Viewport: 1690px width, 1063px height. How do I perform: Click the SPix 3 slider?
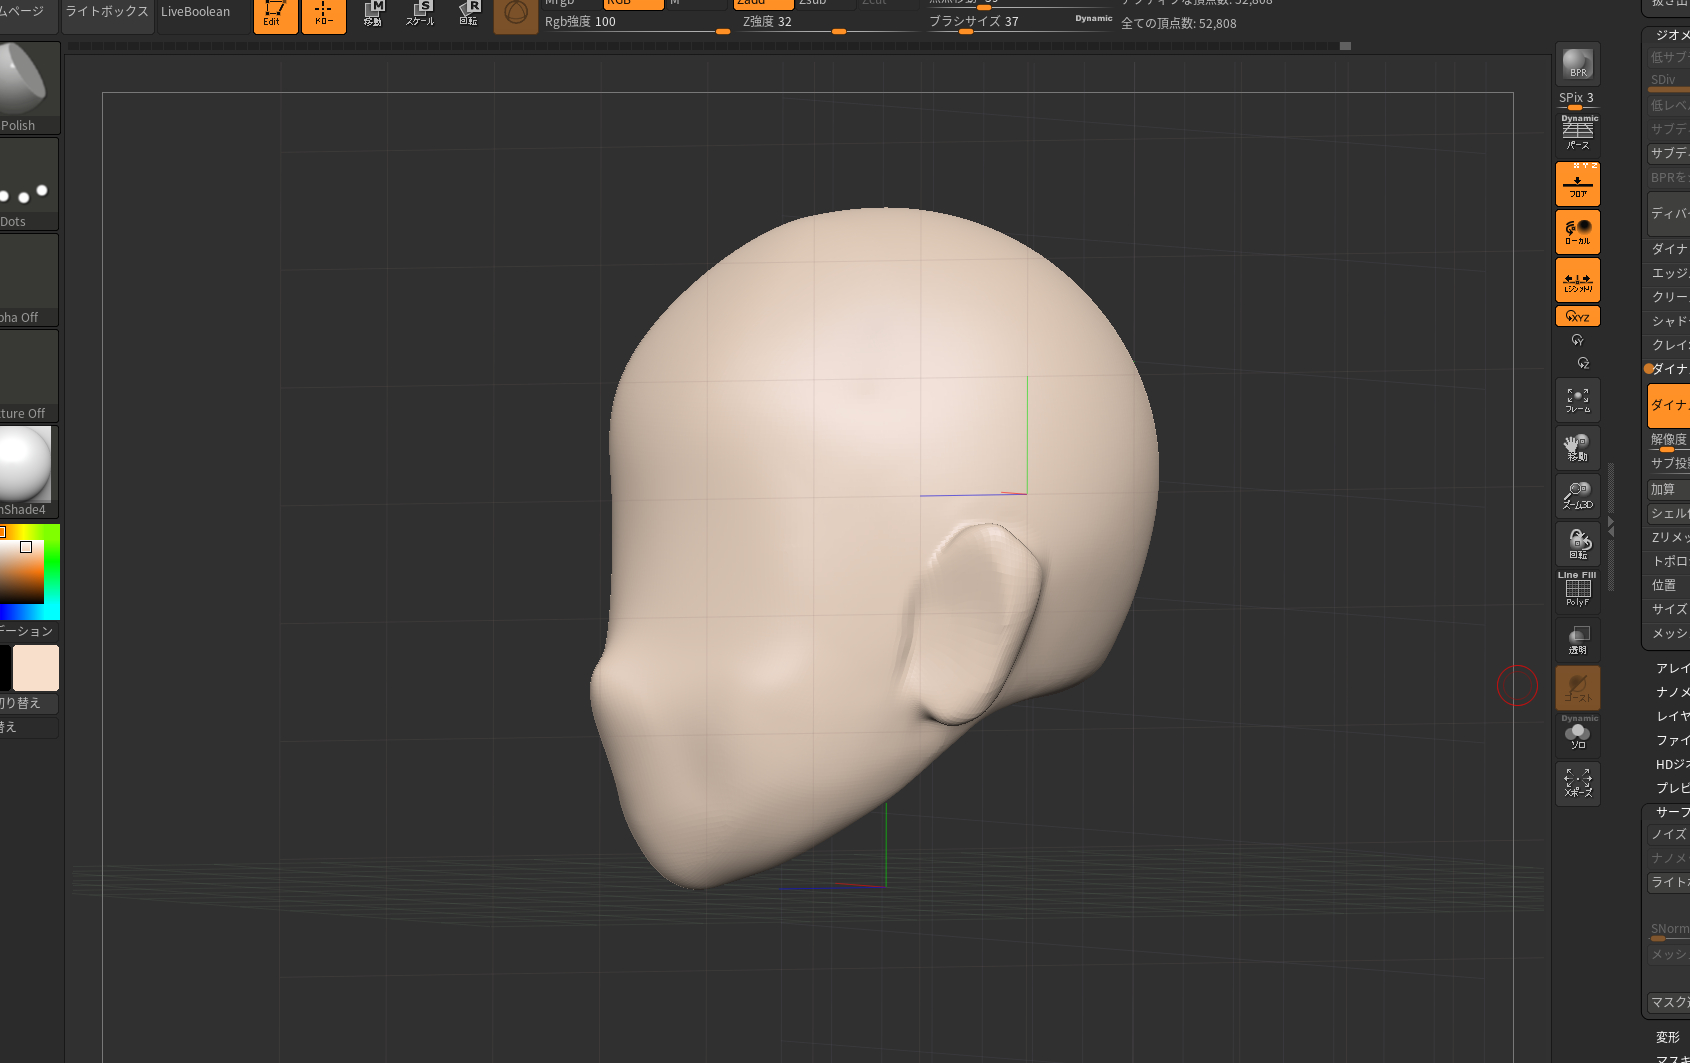click(x=1577, y=99)
